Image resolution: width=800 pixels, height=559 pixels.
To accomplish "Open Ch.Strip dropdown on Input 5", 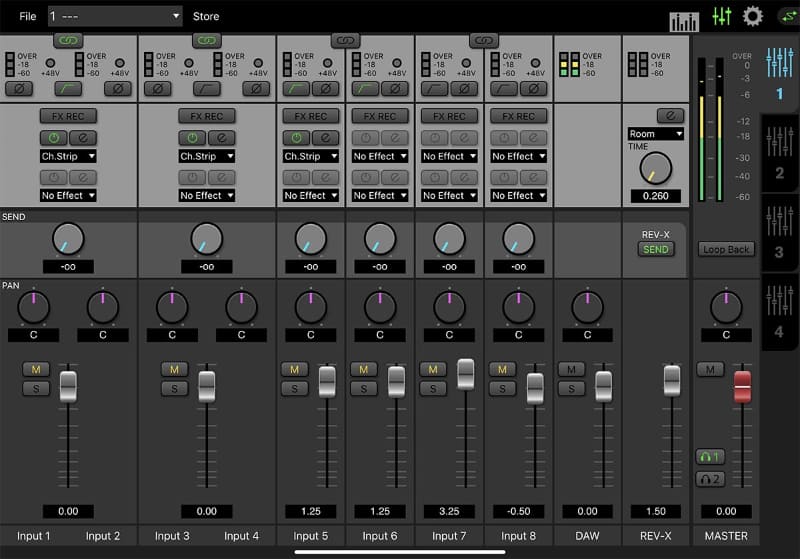I will tap(311, 156).
